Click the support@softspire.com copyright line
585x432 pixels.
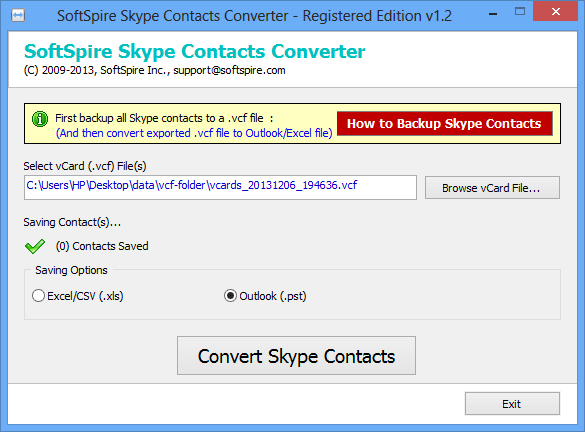[x=154, y=70]
